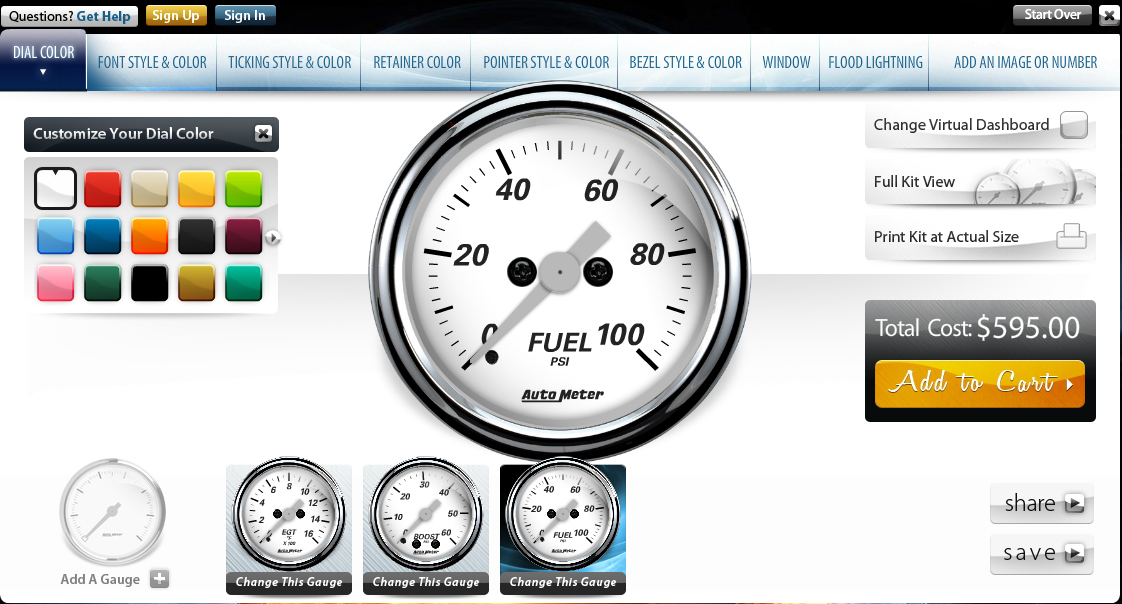Select the maroon dial color swatch
The image size is (1122, 604).
243,236
